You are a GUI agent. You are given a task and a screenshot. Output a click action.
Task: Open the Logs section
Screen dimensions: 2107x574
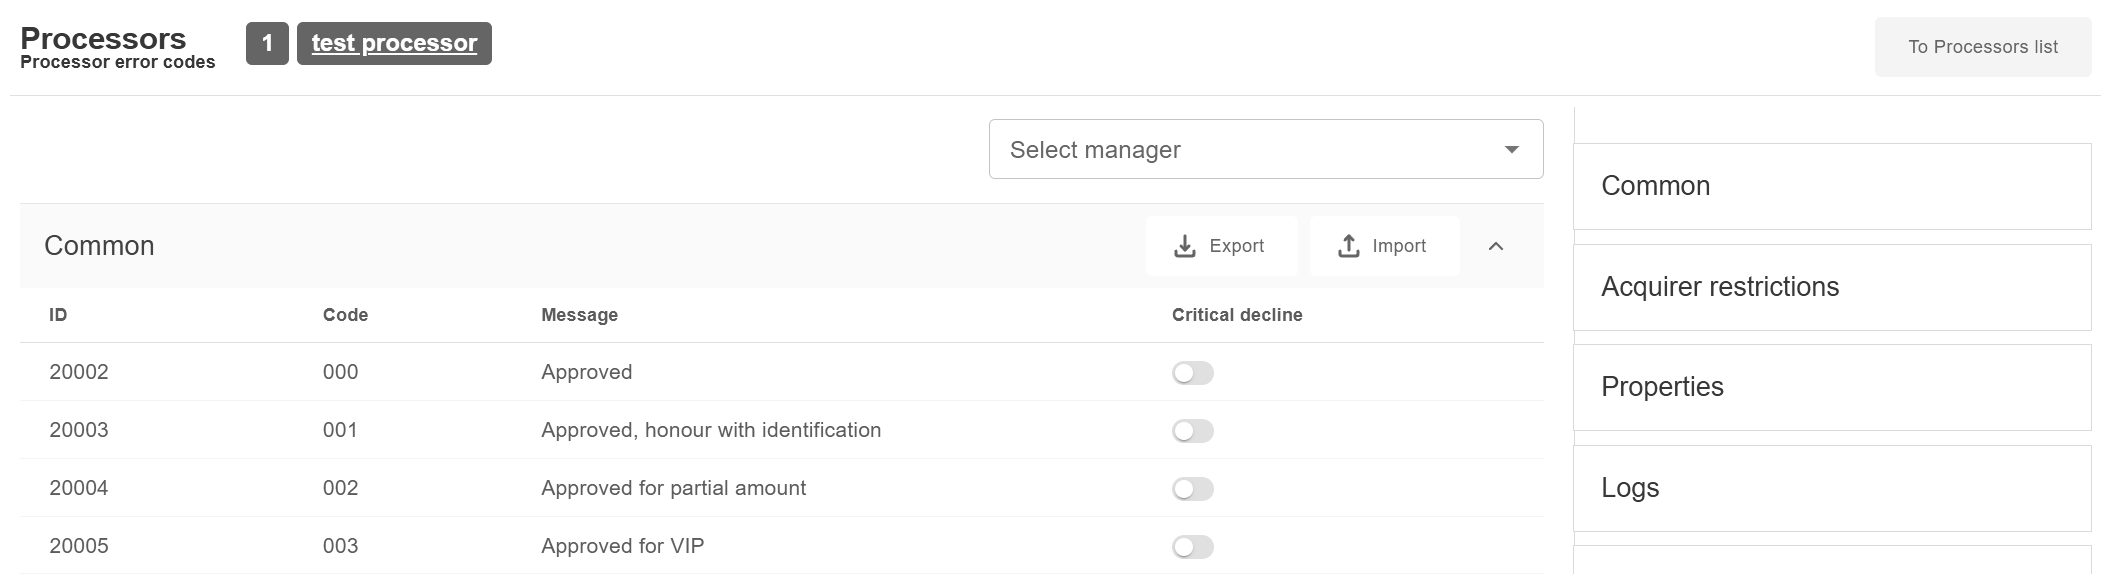pyautogui.click(x=1831, y=488)
